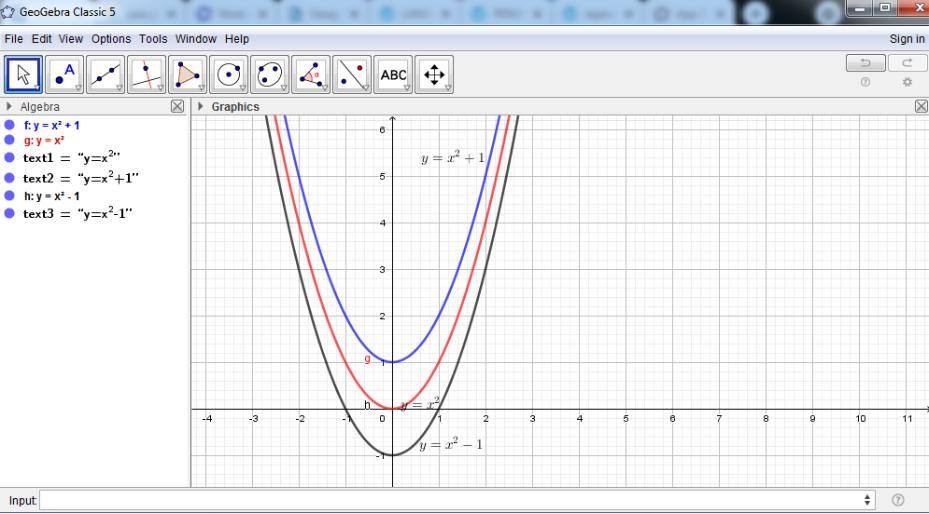The width and height of the screenshot is (929, 514).
Task: Select the Move arrow tool
Action: click(22, 74)
